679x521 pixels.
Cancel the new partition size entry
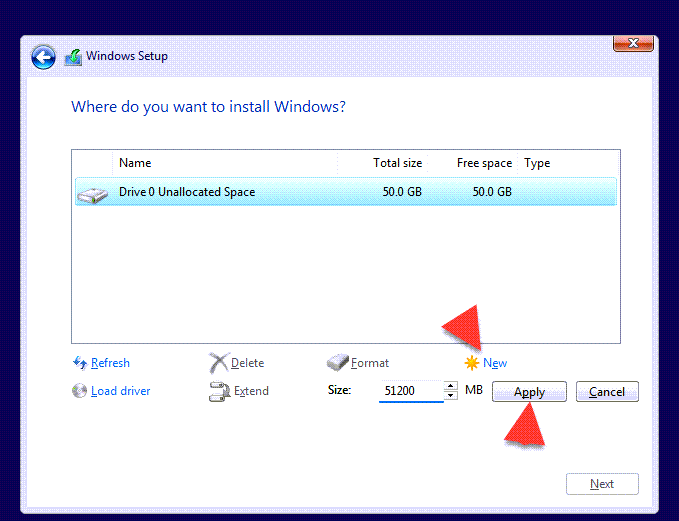607,392
